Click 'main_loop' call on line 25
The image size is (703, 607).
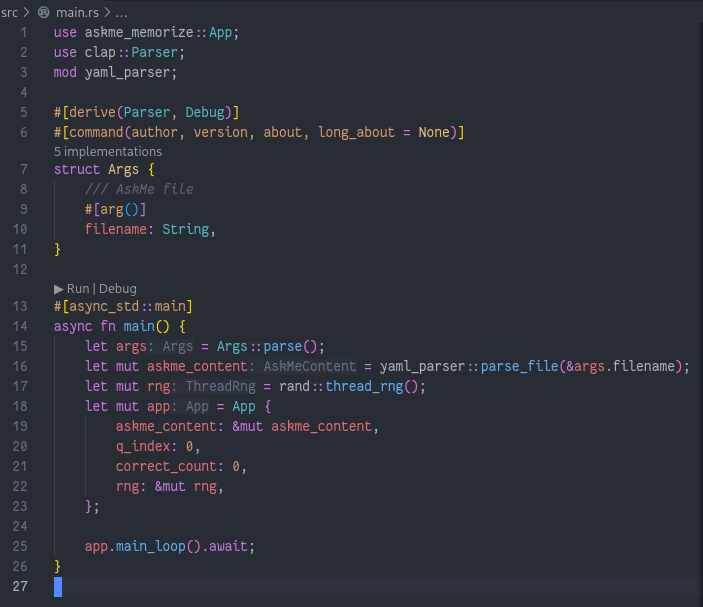click(151, 547)
